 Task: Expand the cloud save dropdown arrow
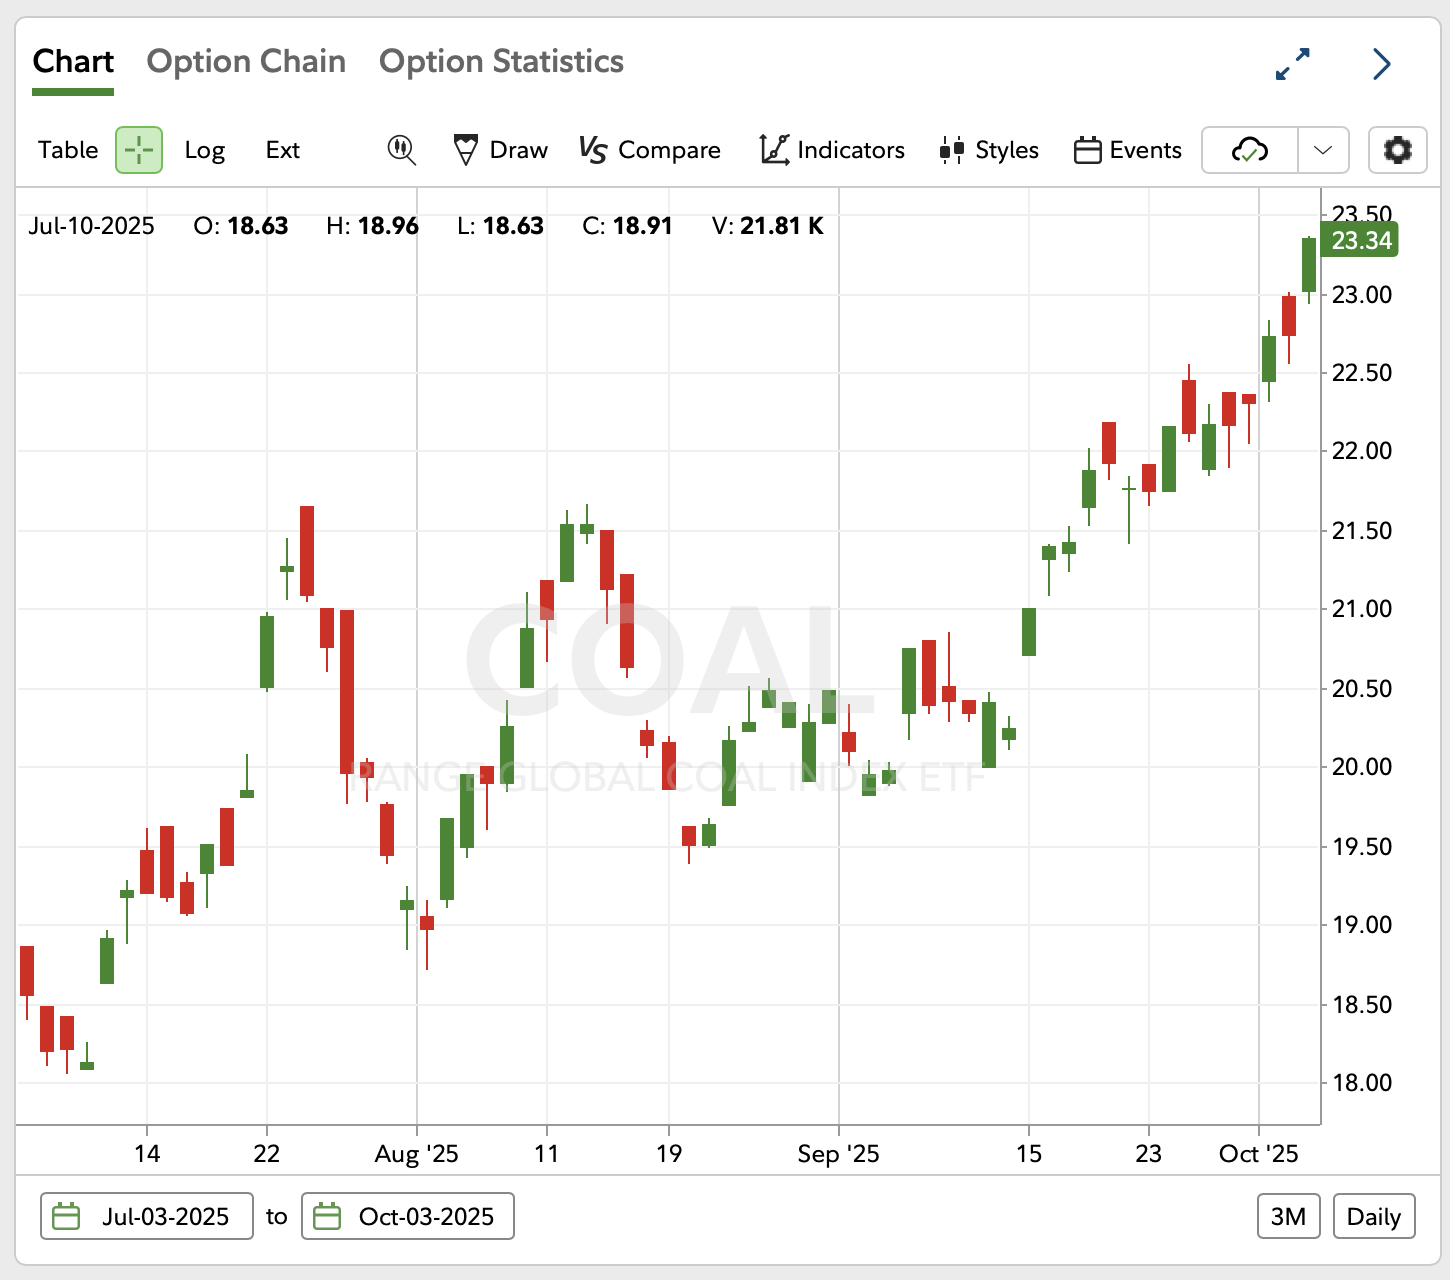pyautogui.click(x=1323, y=150)
